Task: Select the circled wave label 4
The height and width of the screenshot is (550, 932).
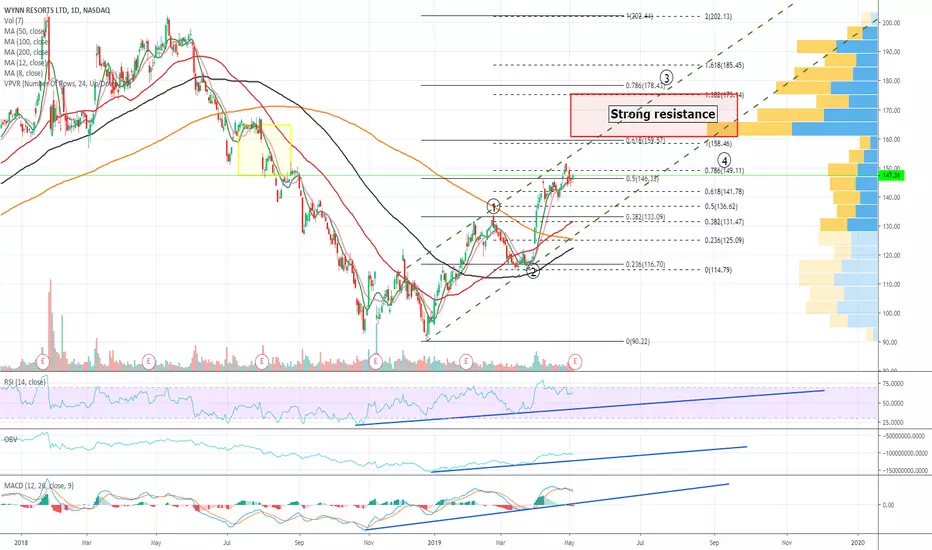Action: (x=724, y=160)
